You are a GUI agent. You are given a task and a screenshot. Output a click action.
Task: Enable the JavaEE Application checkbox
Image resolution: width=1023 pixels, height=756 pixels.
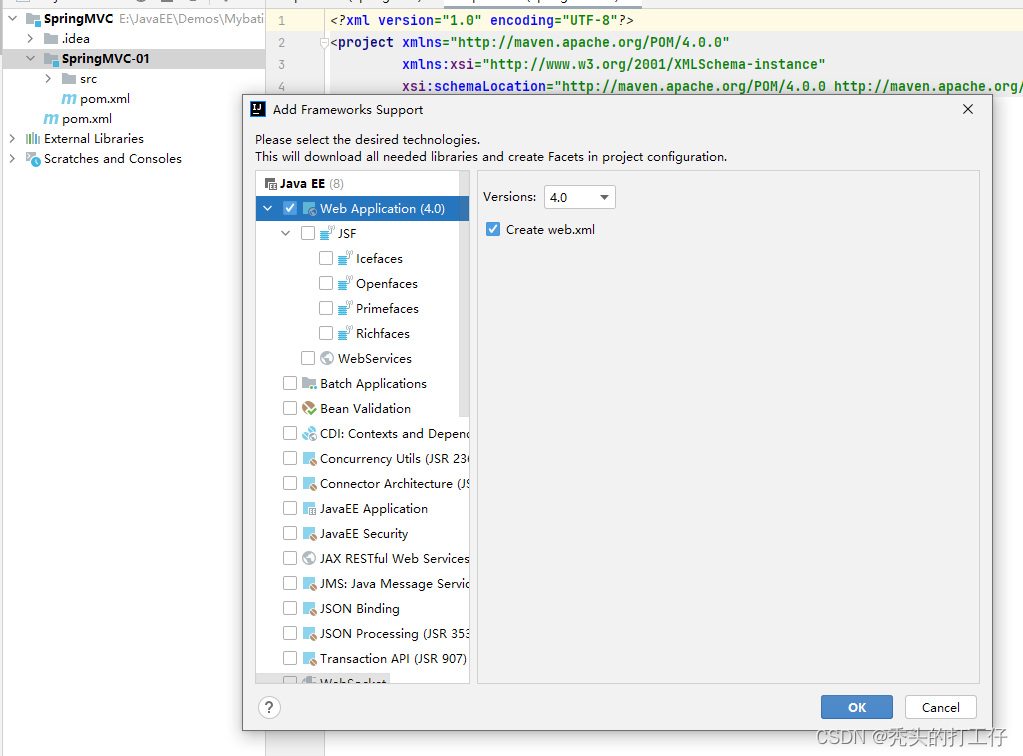(x=290, y=508)
